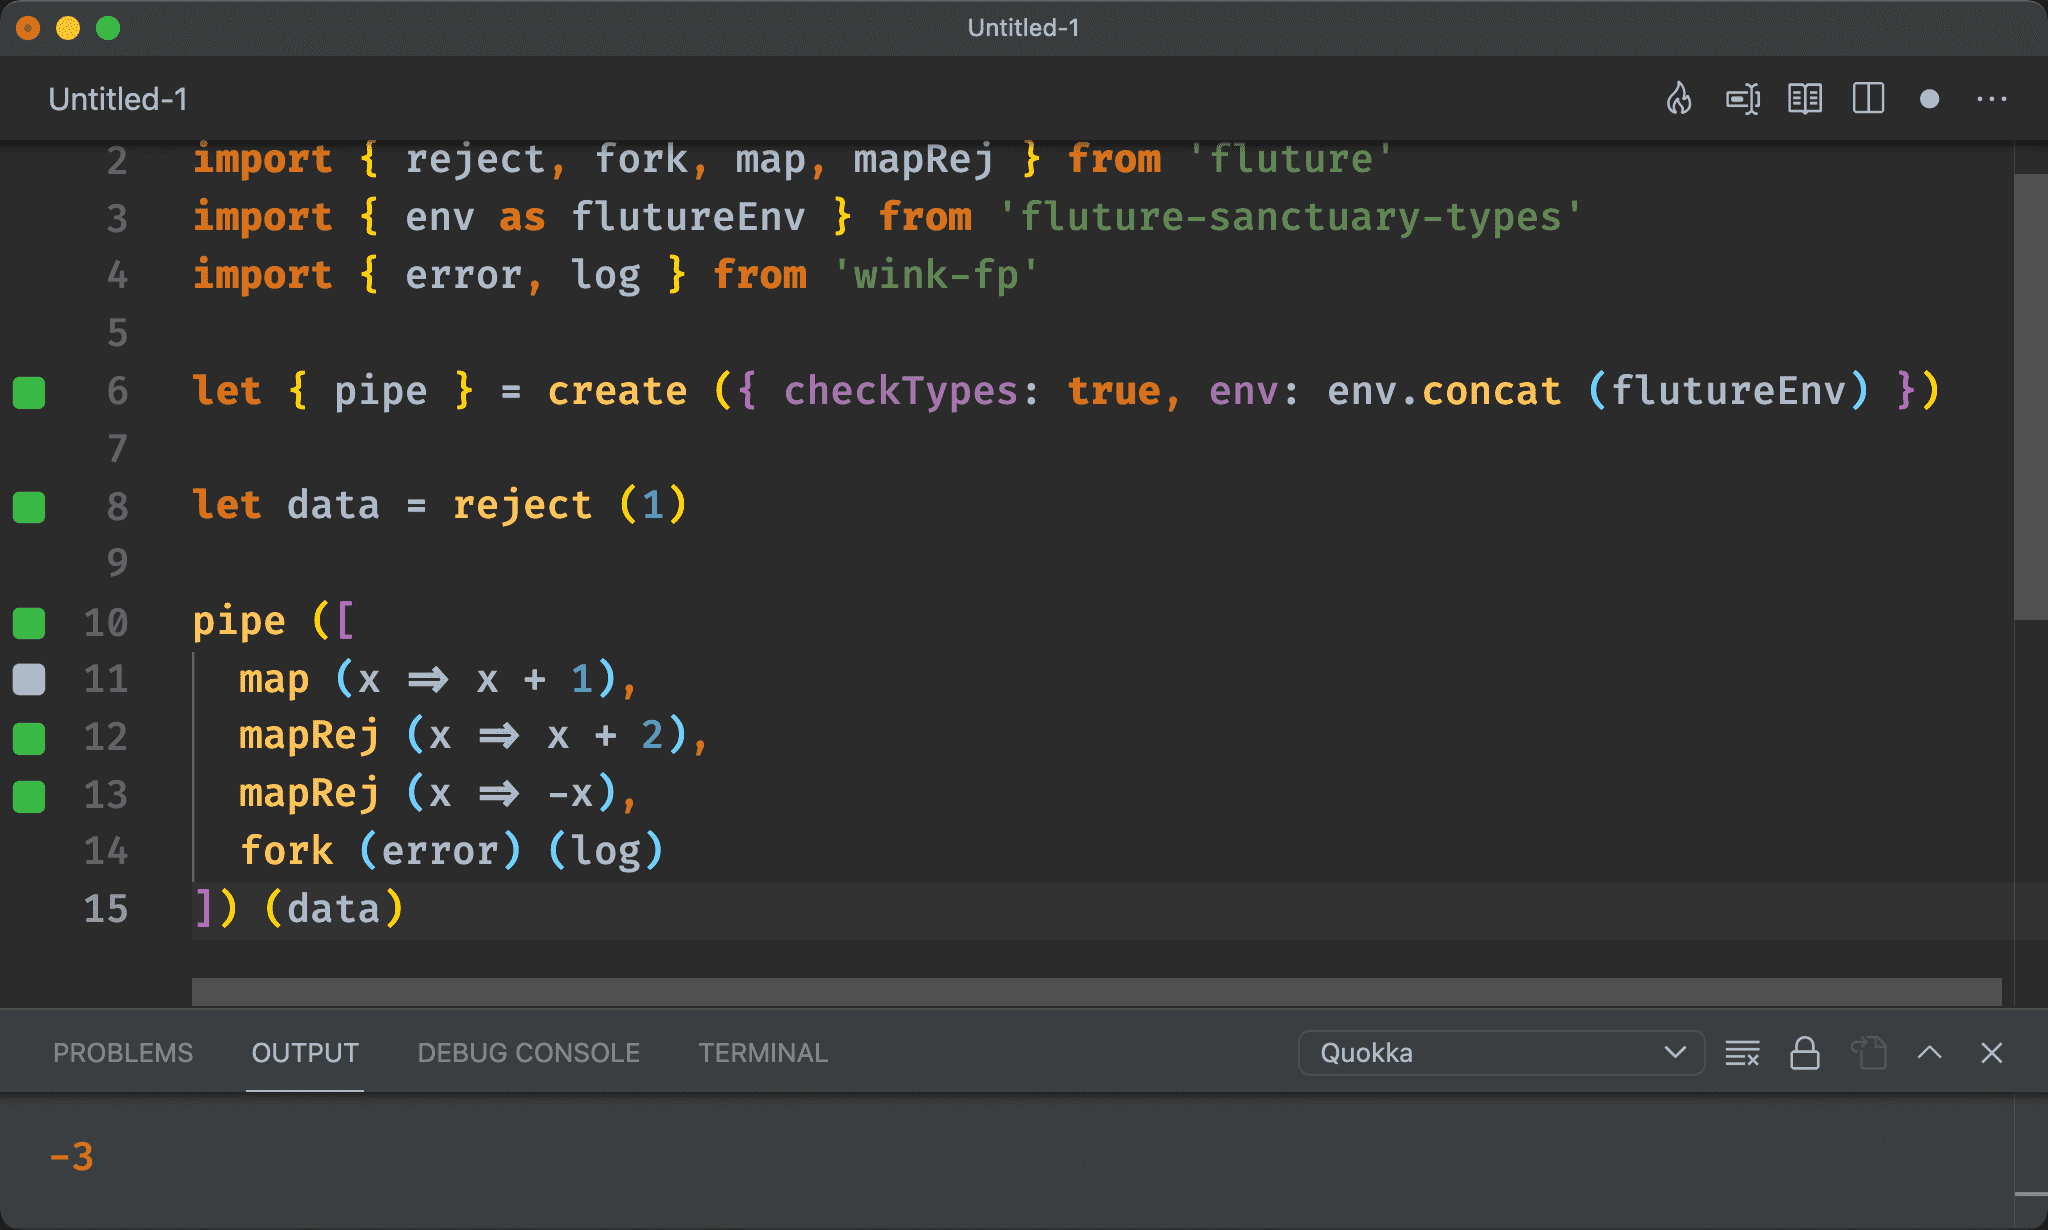Screen dimensions: 2048x1230
Task: Click the green coverage marker on line 12
Action: pos(29,738)
